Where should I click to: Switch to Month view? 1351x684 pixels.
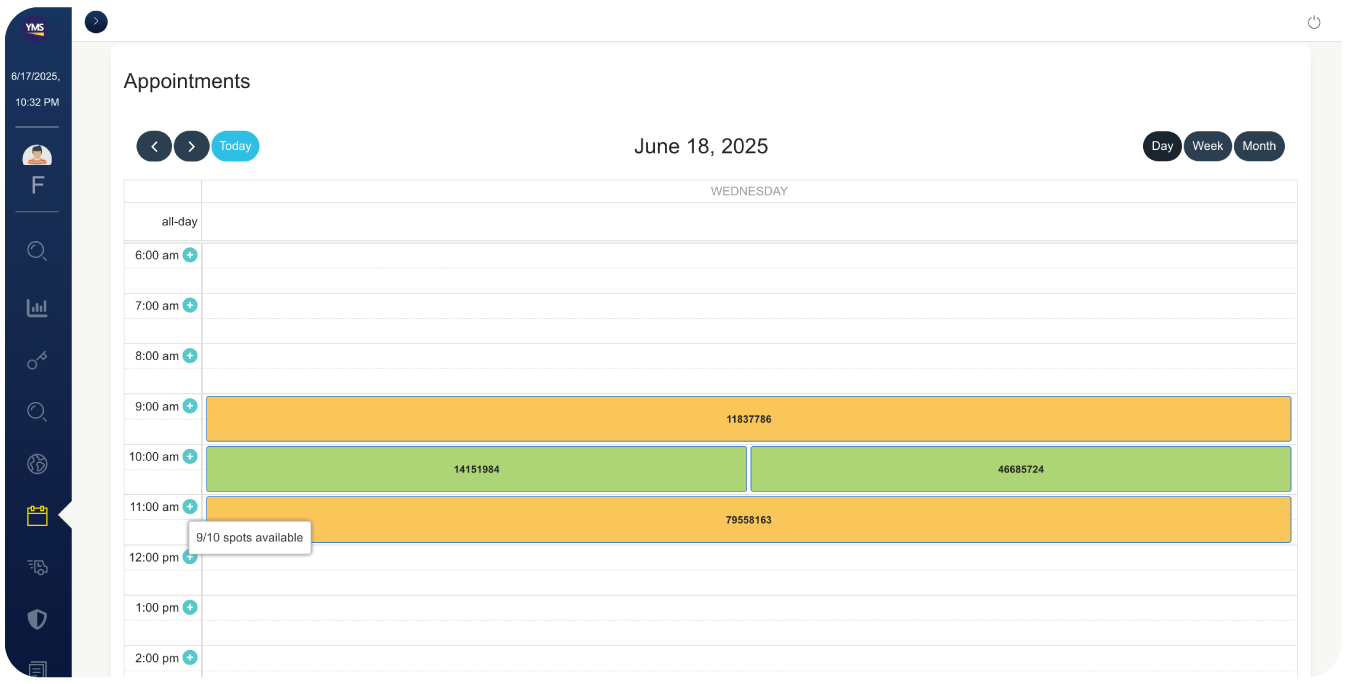[1258, 146]
